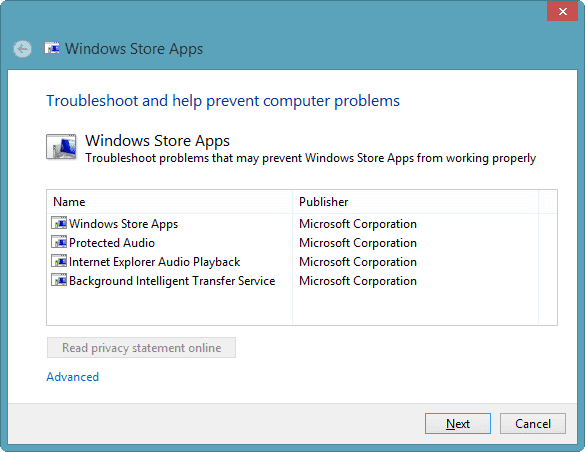Open the Advanced options link

[73, 377]
